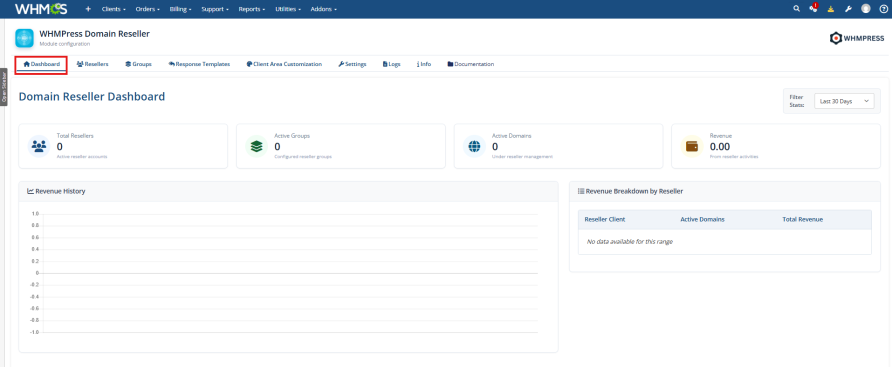Open the Support dropdown menu

[215, 9]
